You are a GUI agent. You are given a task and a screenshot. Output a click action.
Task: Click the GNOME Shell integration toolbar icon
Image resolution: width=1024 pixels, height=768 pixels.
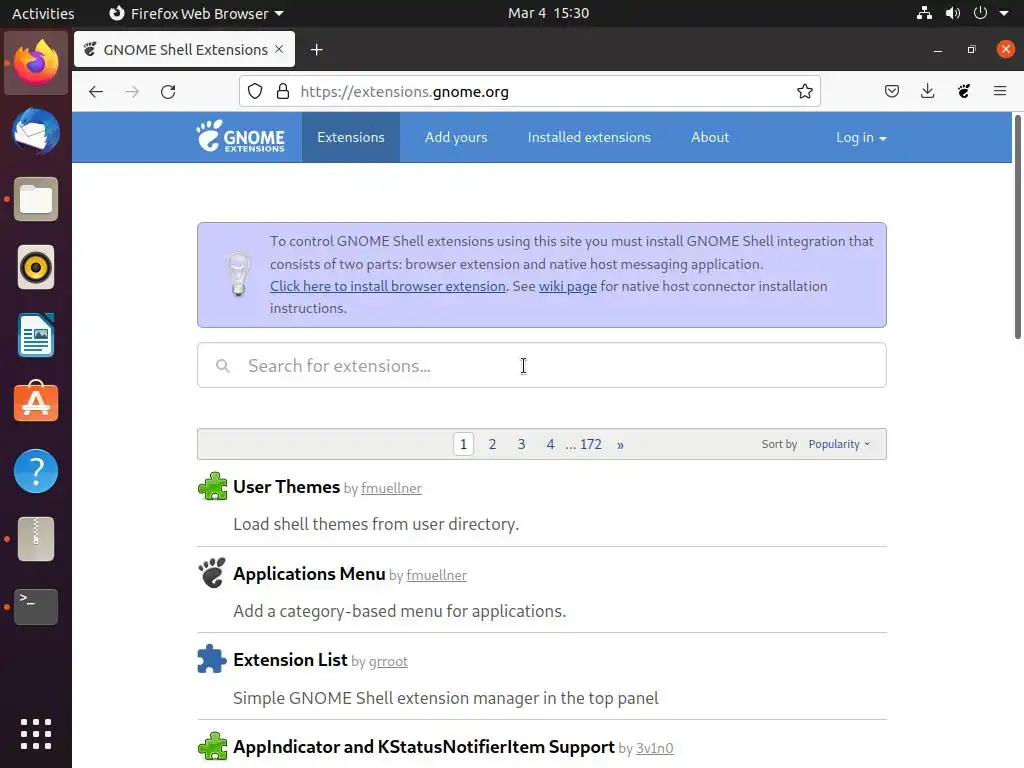coord(964,91)
